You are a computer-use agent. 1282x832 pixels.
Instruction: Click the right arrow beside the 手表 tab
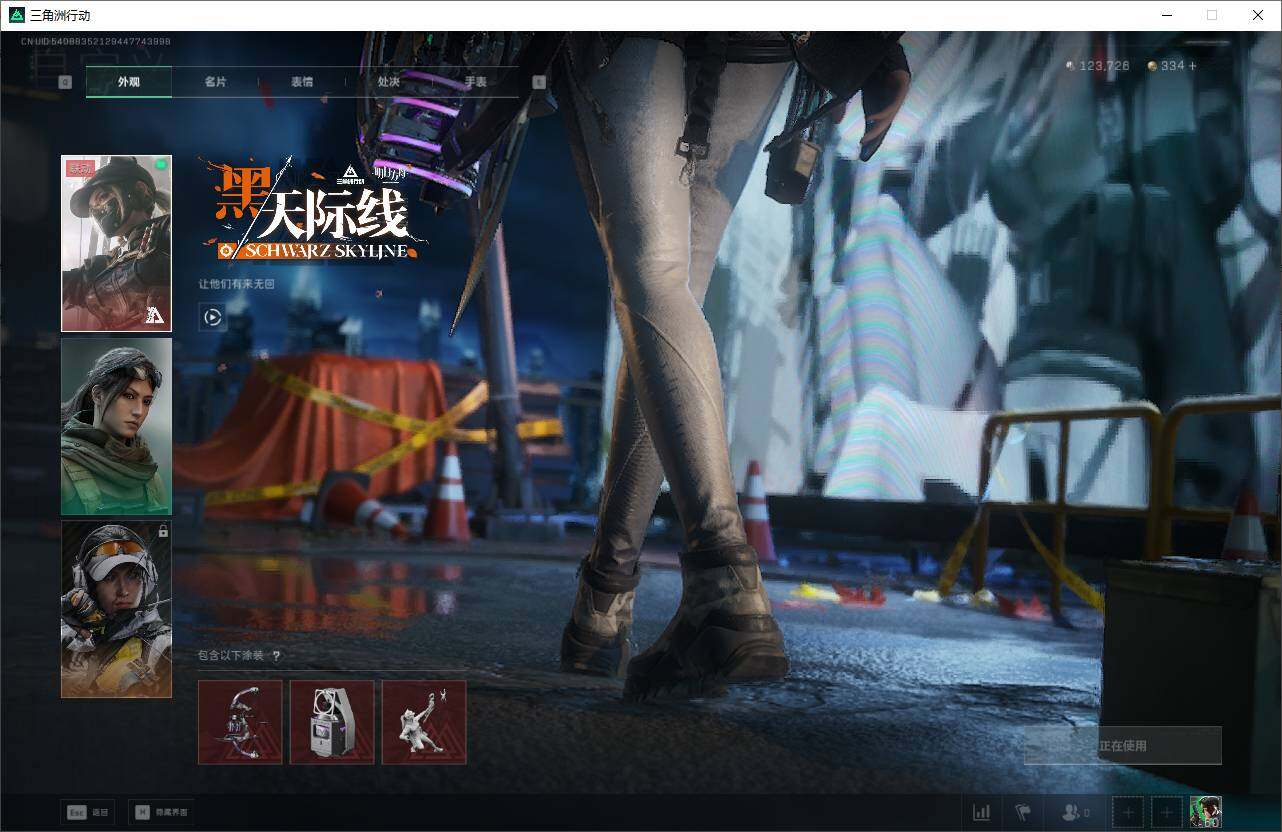tap(539, 81)
